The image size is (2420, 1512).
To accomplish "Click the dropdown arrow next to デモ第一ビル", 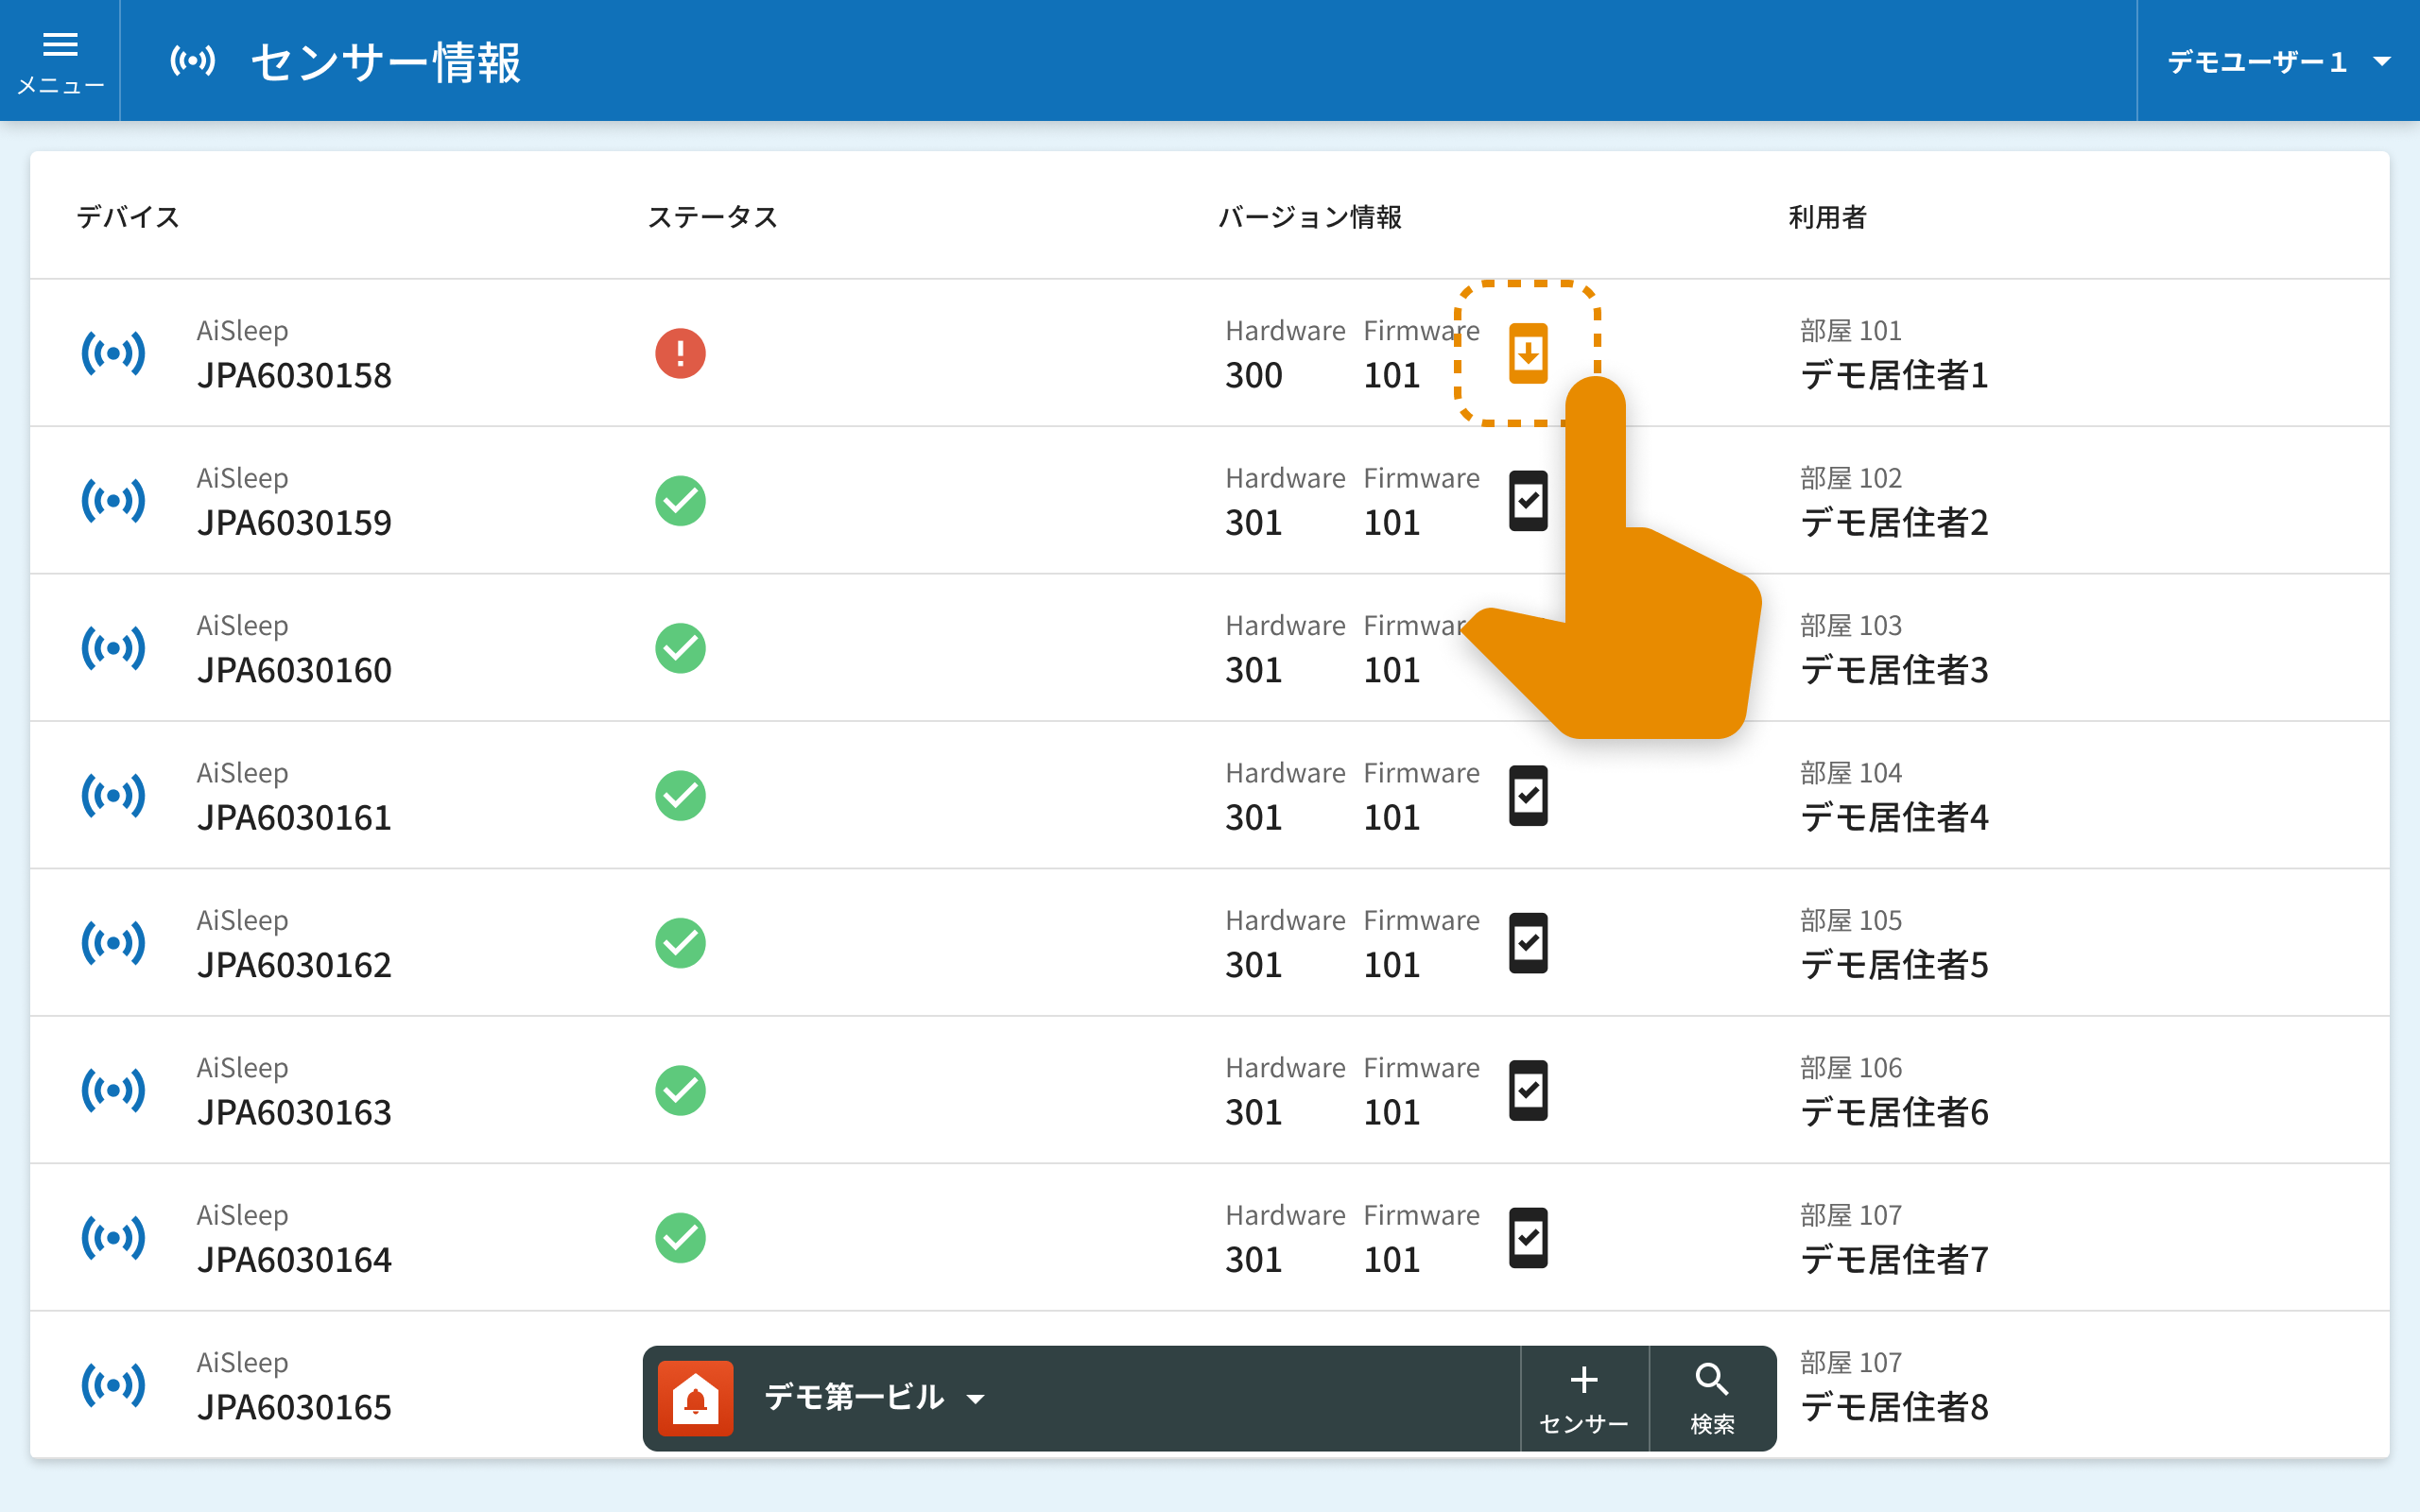I will (976, 1399).
